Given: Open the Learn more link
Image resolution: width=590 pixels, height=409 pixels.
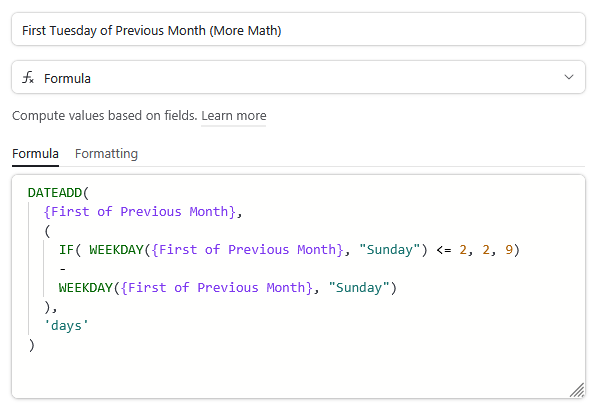Looking at the screenshot, I should (233, 116).
